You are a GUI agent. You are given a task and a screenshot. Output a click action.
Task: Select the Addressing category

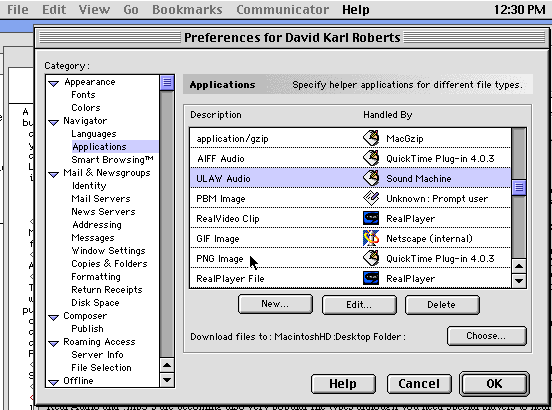tap(97, 225)
